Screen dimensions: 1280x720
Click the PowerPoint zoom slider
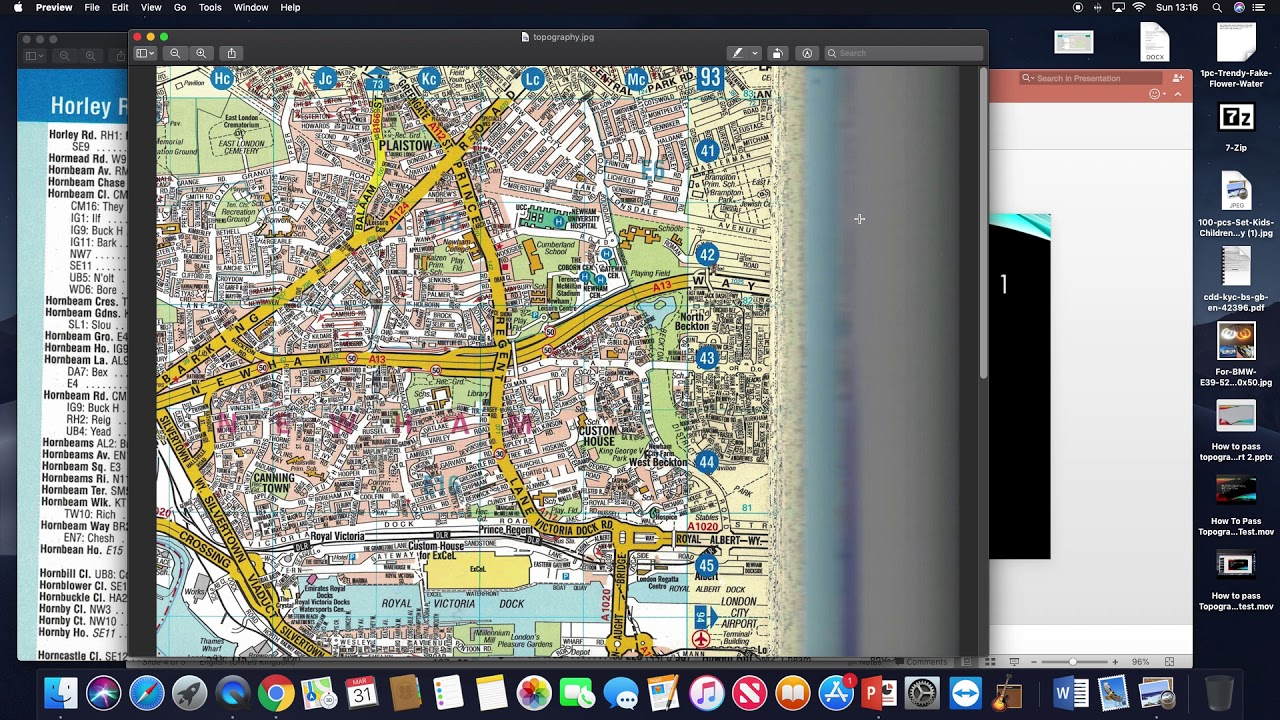[x=1073, y=662]
